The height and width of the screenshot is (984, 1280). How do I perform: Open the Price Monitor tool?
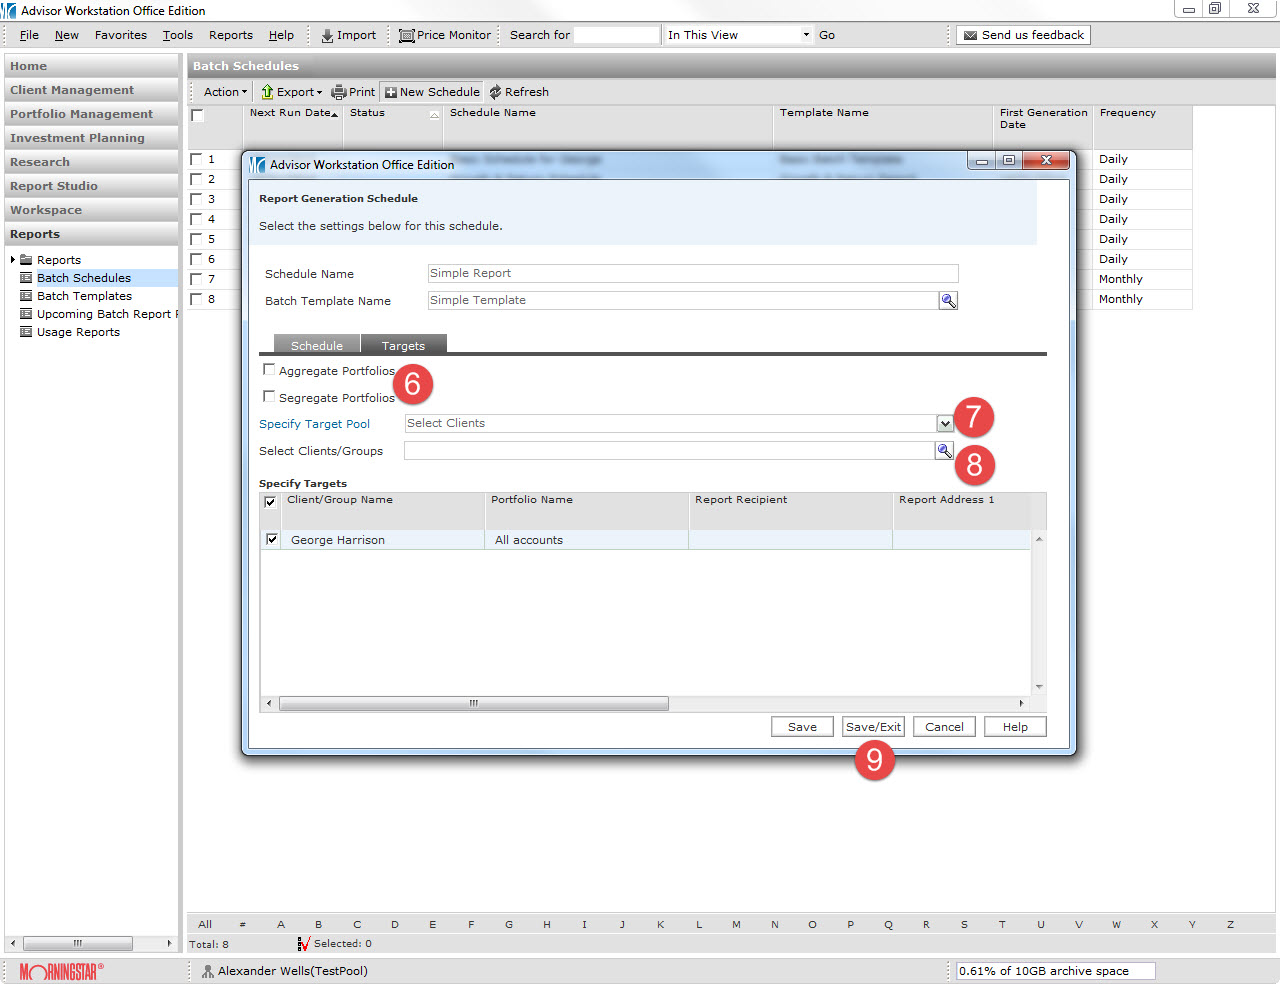click(x=406, y=36)
